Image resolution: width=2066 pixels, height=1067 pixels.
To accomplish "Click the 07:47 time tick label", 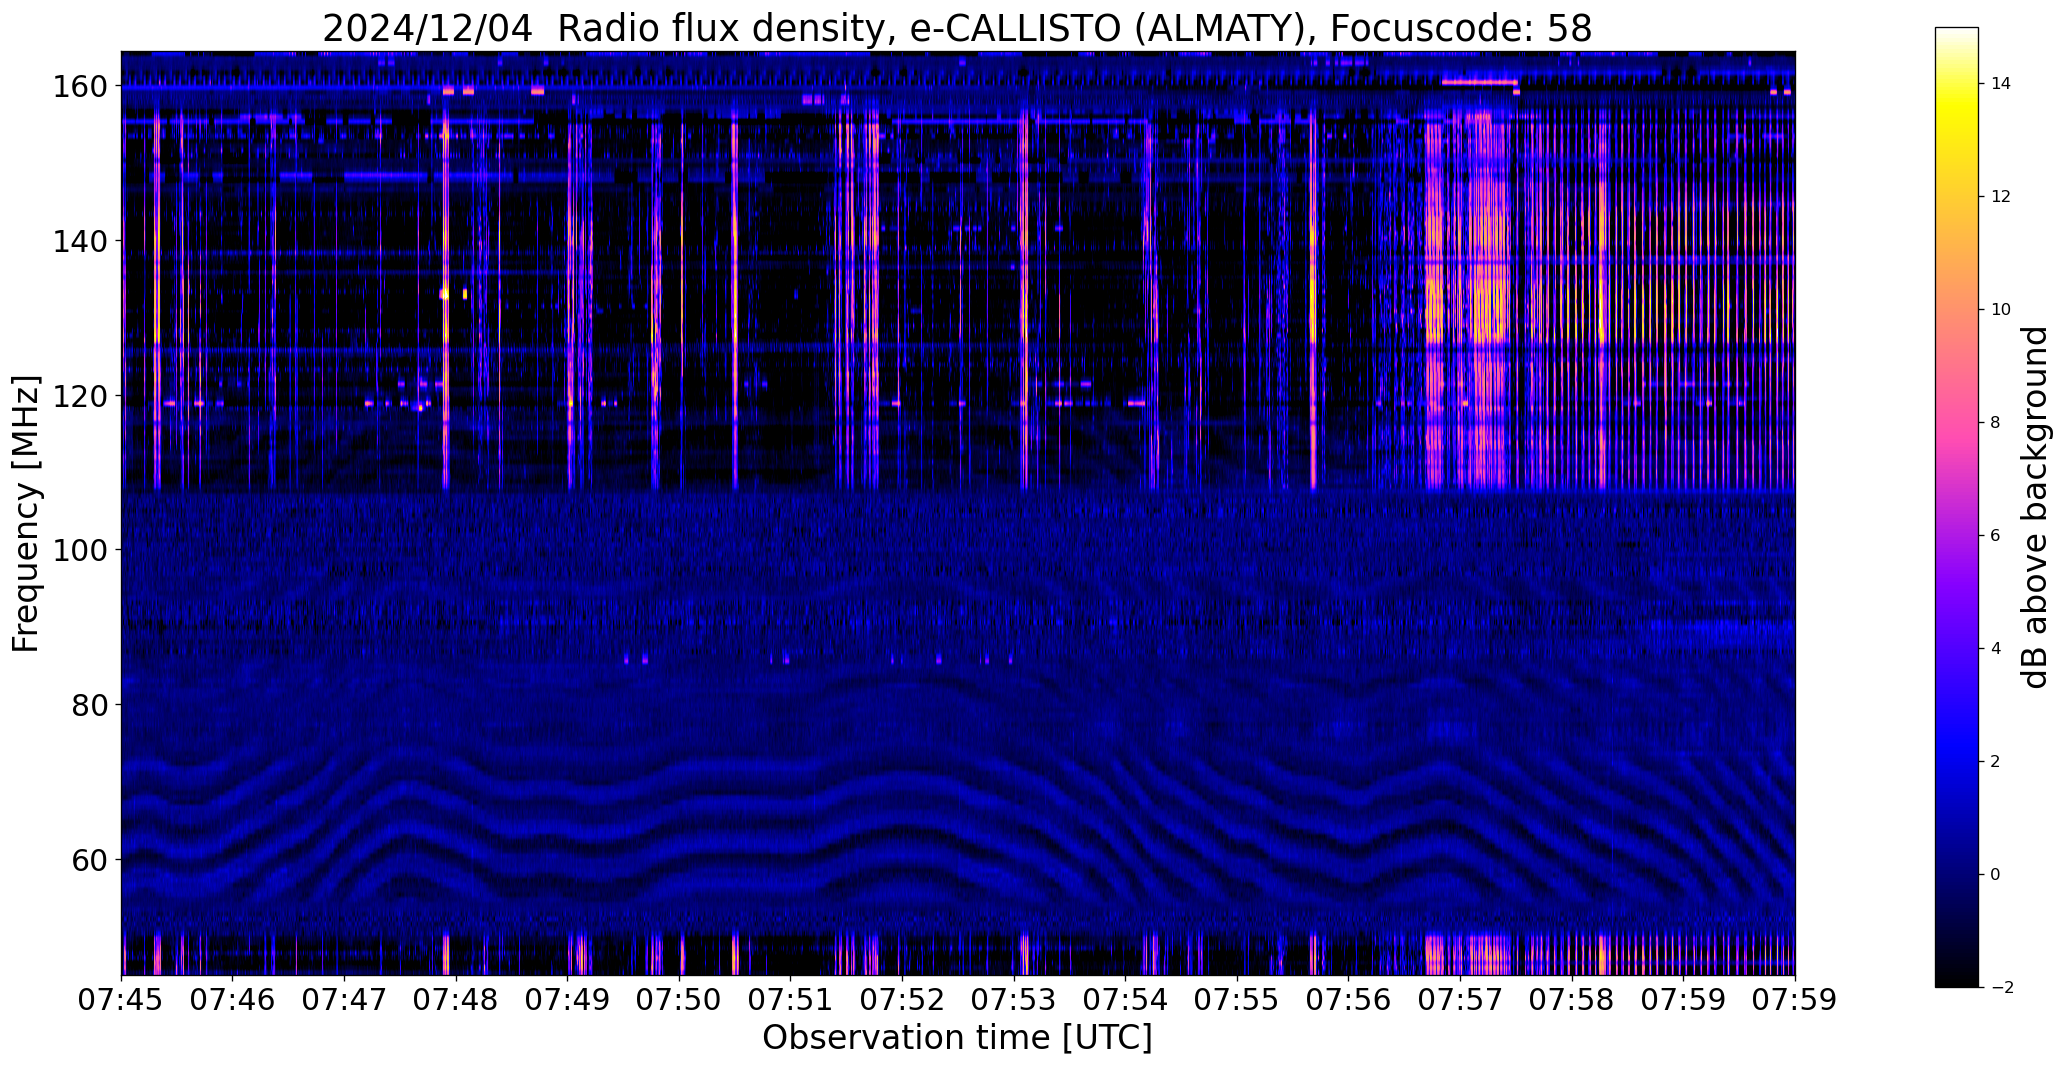I will coord(345,1001).
